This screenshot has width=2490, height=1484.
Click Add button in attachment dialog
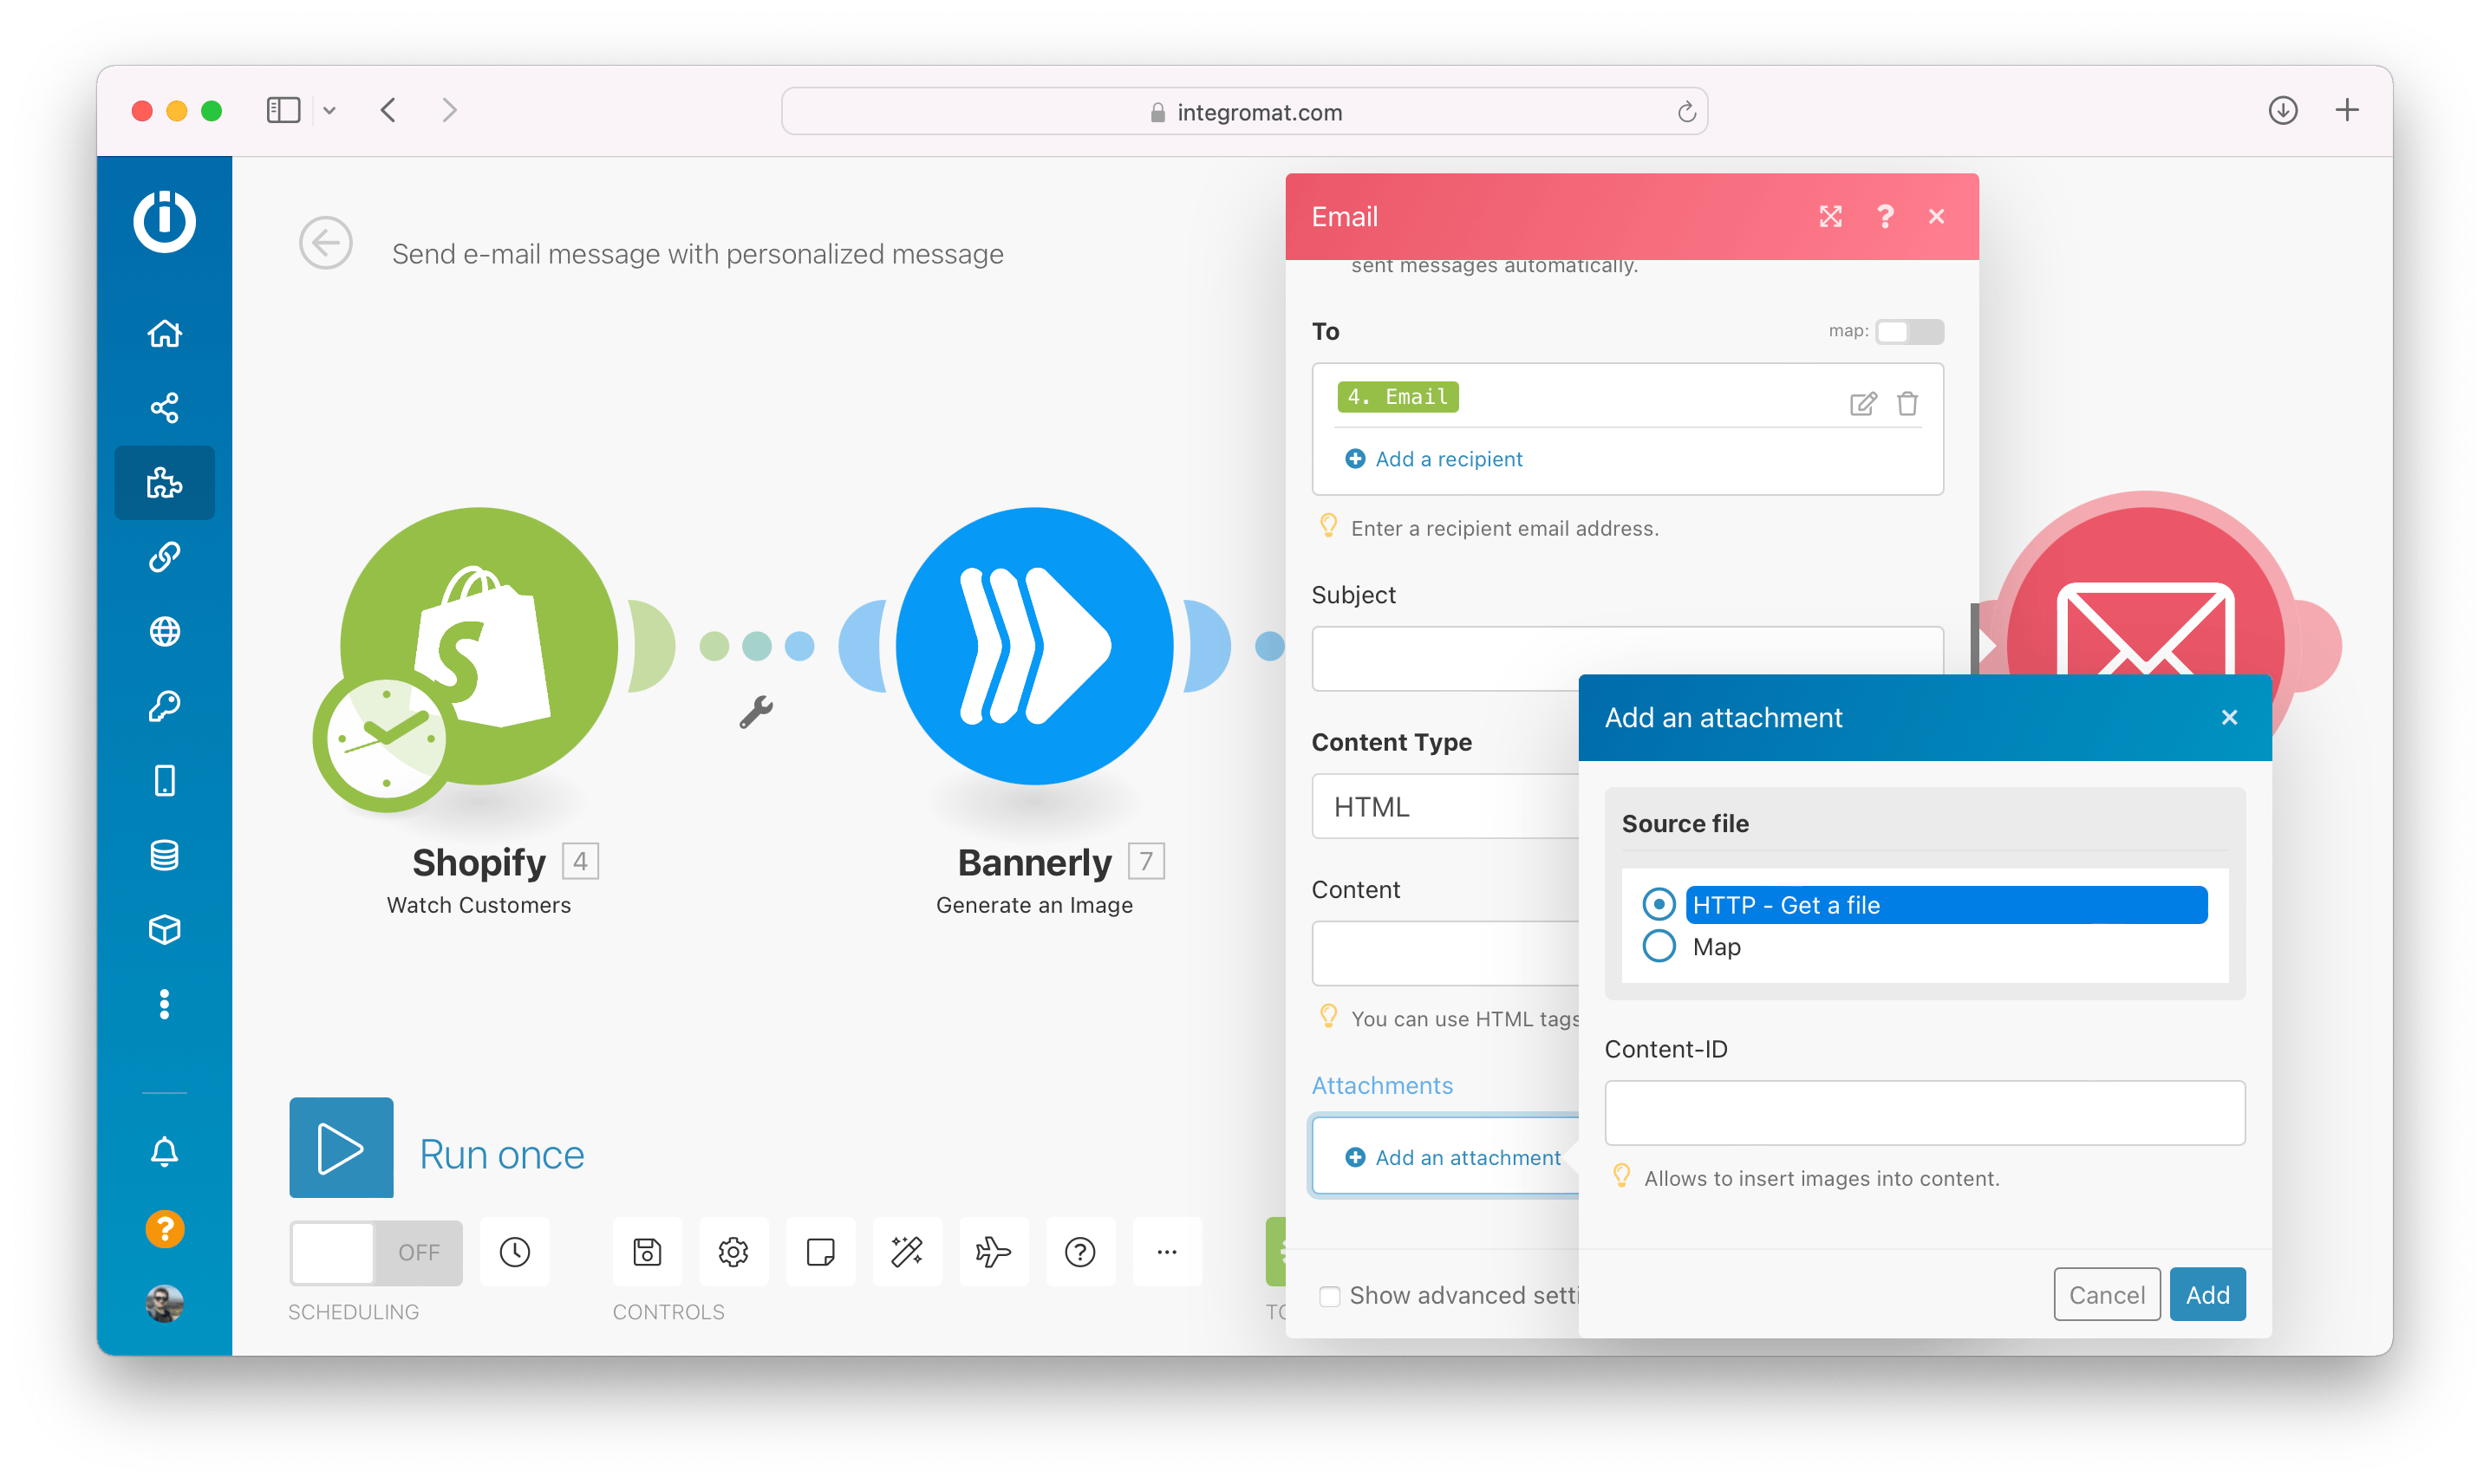[2207, 1294]
